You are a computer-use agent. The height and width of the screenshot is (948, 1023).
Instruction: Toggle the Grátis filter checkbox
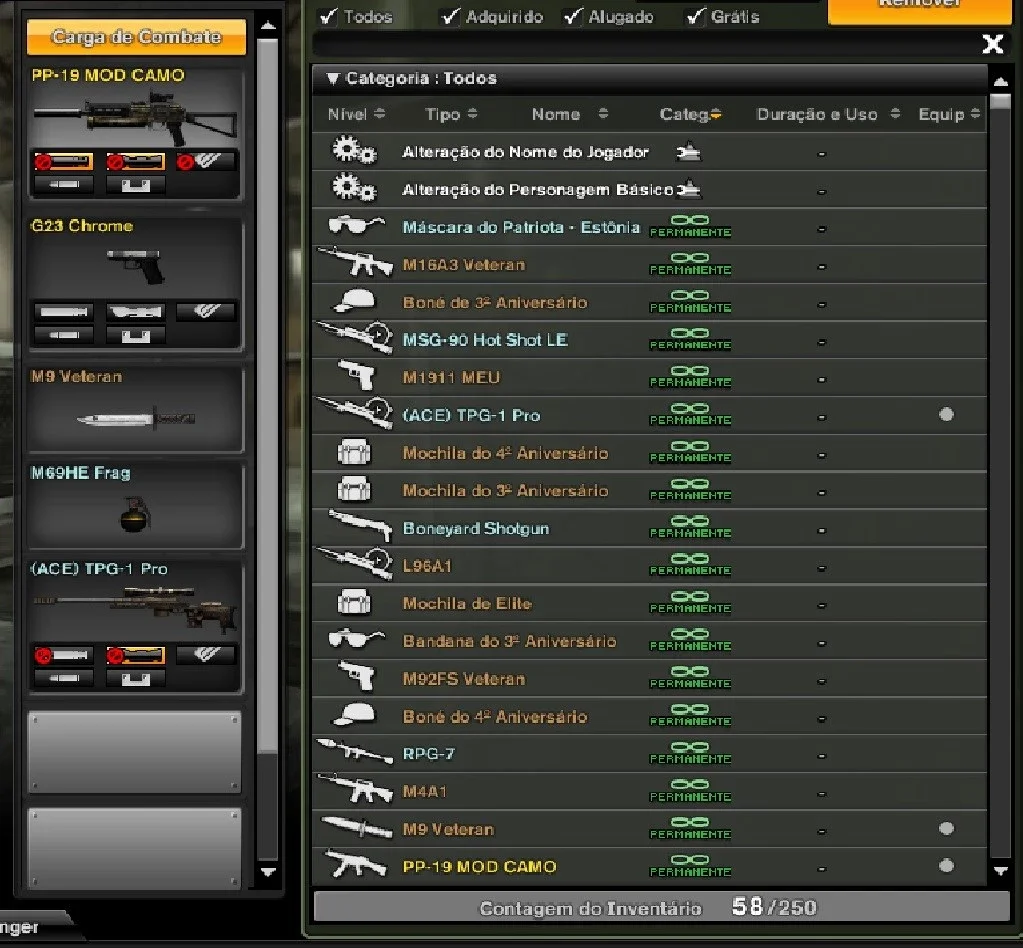tap(695, 16)
